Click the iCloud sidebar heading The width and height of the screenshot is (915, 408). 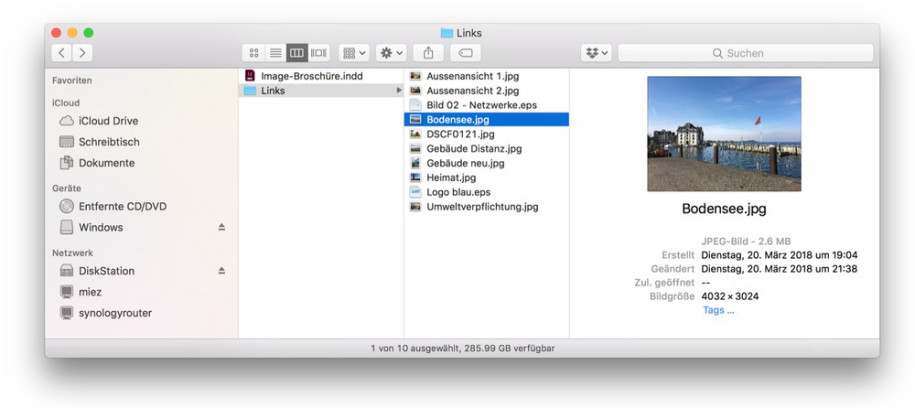[x=66, y=103]
